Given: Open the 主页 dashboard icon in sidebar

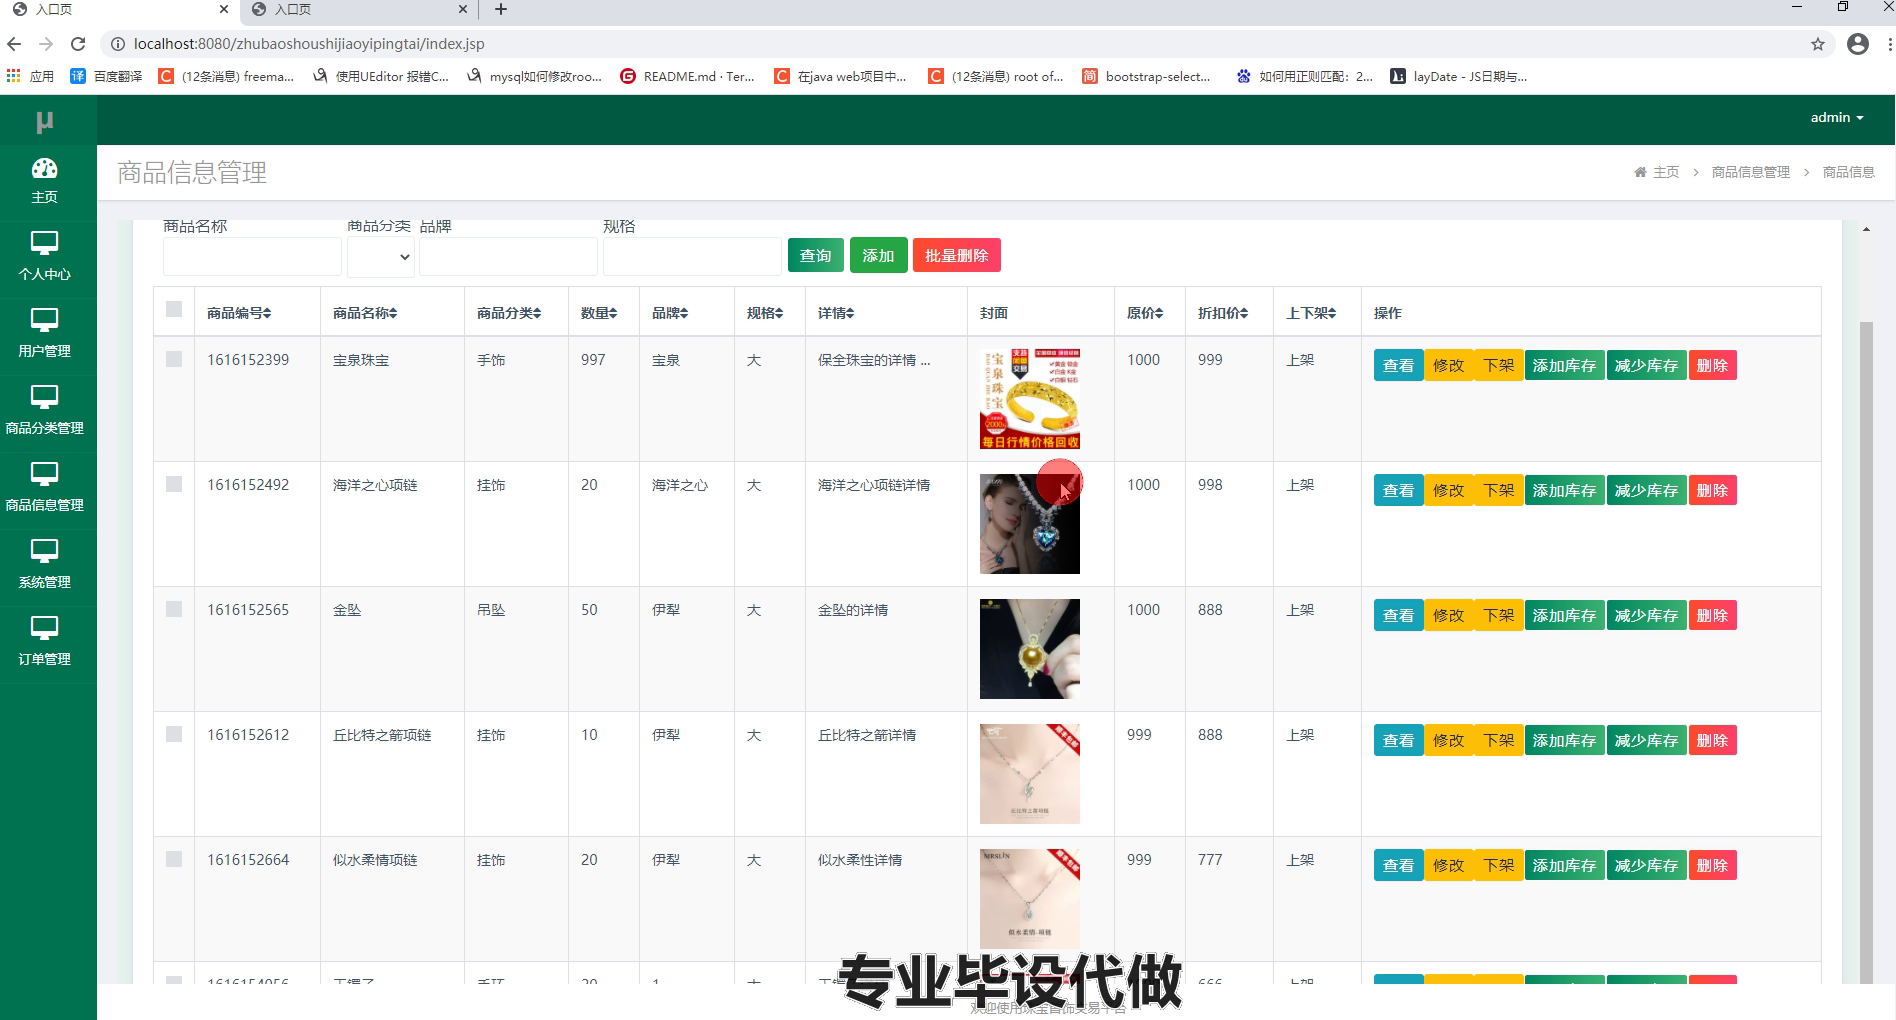Looking at the screenshot, I should coord(45,168).
